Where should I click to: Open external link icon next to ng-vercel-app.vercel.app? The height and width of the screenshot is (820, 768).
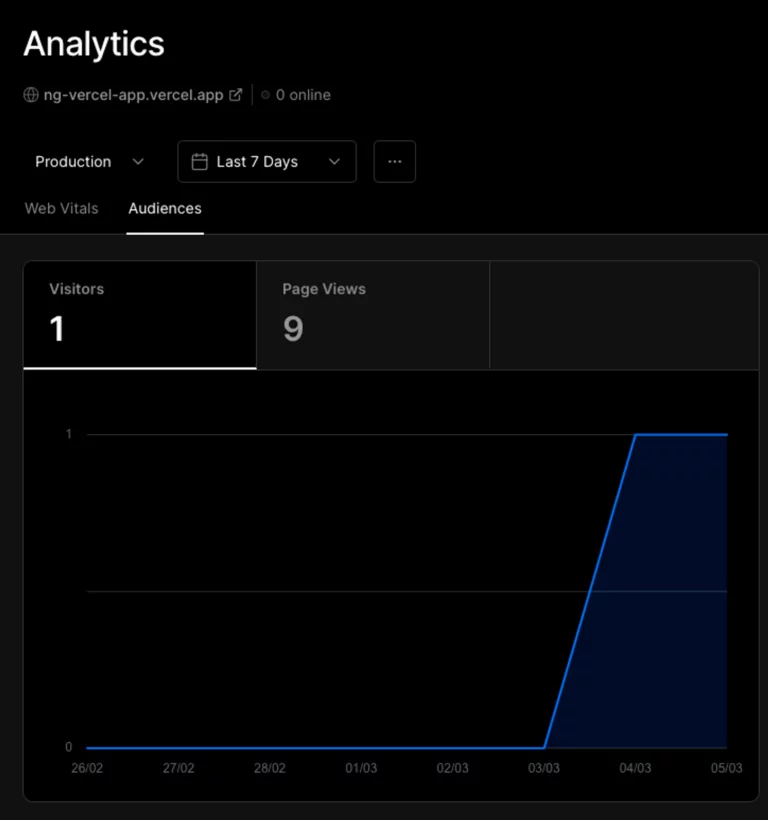click(x=236, y=95)
